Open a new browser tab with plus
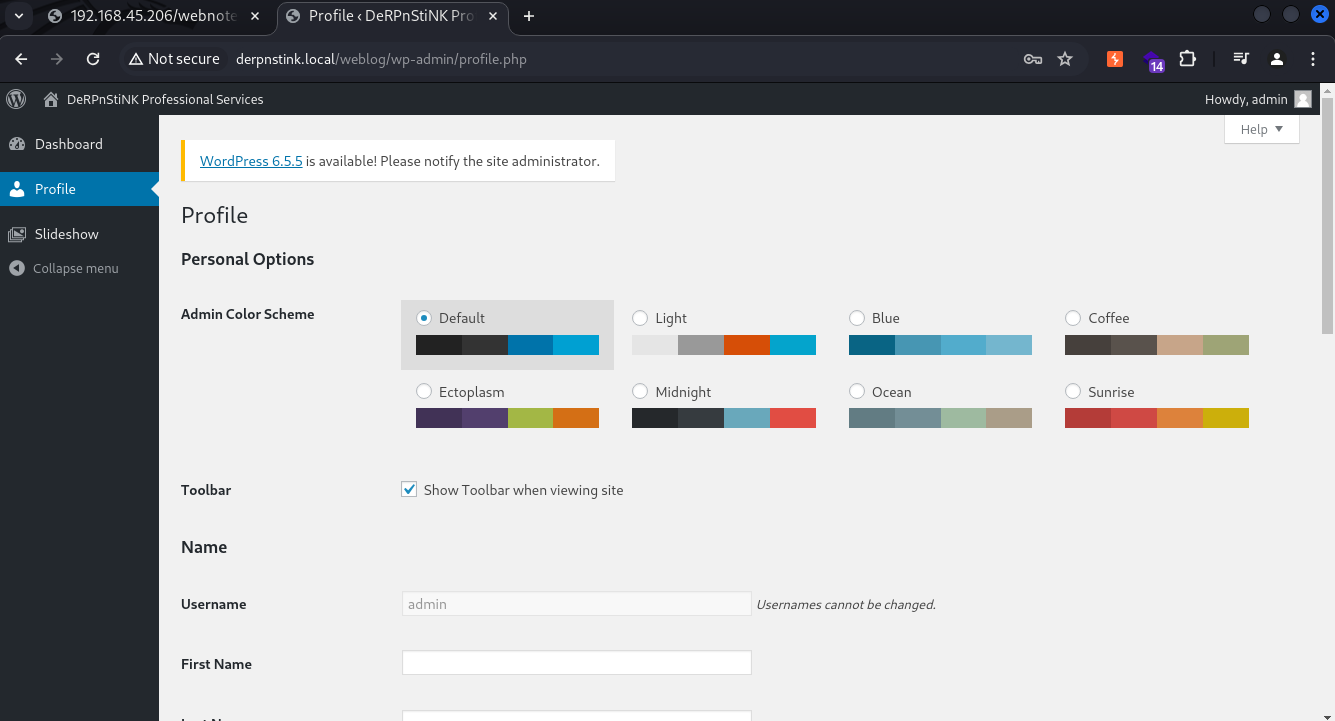 click(x=529, y=16)
